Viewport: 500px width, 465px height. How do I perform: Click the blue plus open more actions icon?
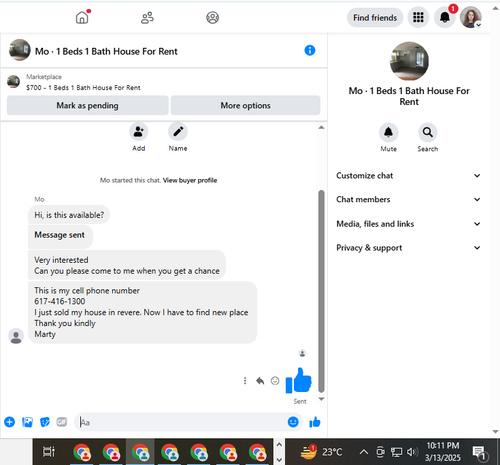pos(9,422)
